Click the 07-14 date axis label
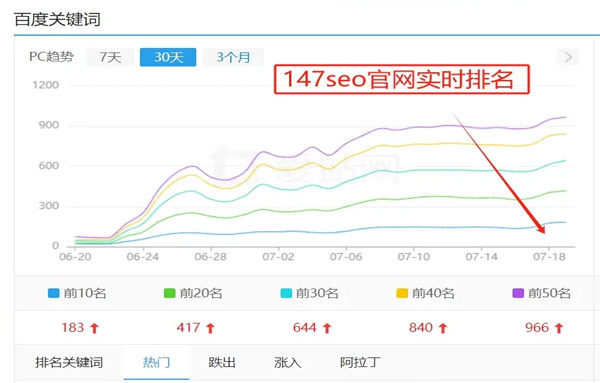 [x=481, y=257]
